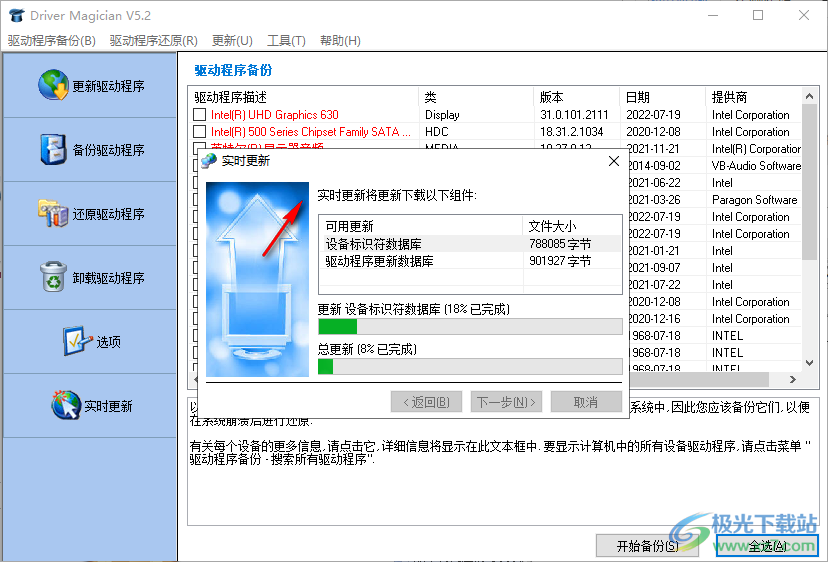
Task: Select the 驱动程序更新数据库 update row
Action: pyautogui.click(x=470, y=260)
